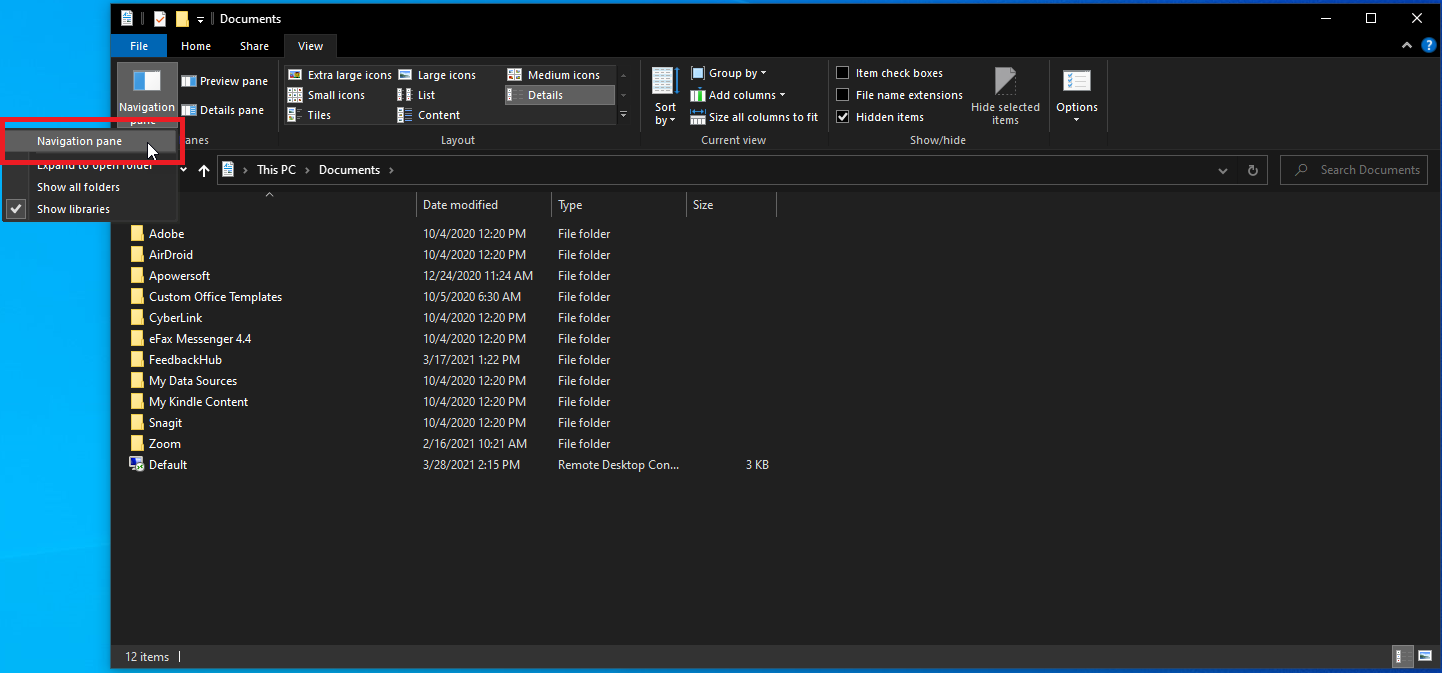The width and height of the screenshot is (1442, 673).
Task: Select the Snagit folder
Action: [166, 423]
